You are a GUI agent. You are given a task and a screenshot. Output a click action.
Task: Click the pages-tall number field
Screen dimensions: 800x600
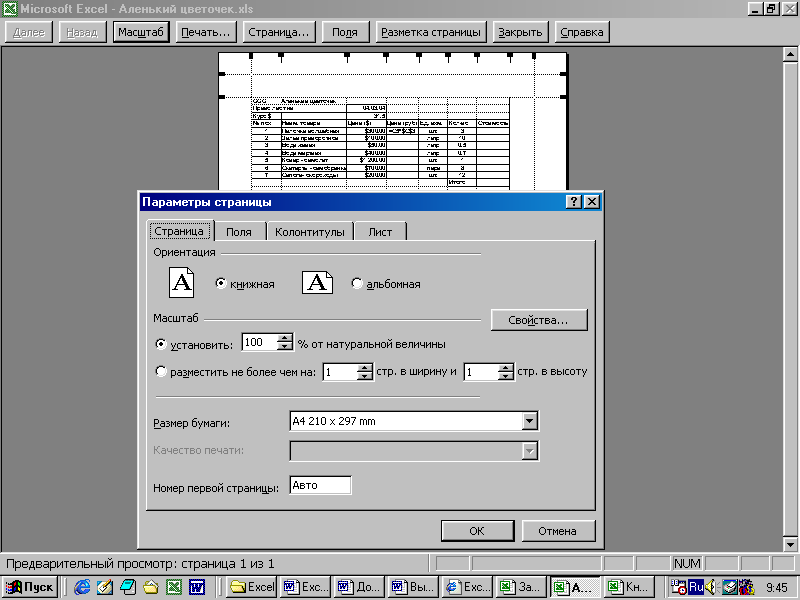tap(481, 372)
